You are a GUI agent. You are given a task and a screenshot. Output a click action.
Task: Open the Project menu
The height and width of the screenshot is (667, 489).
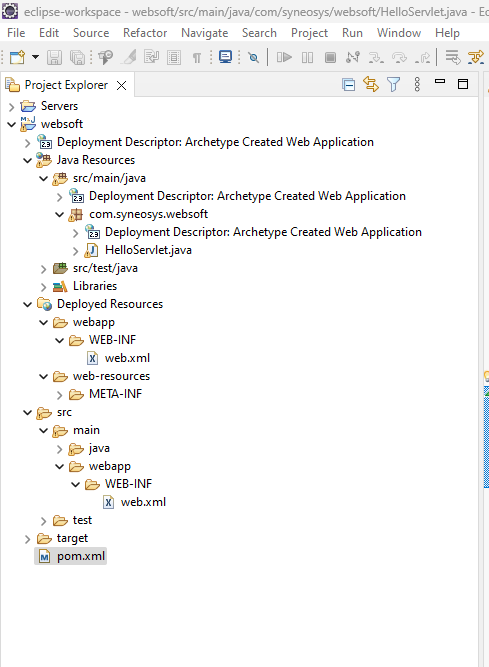coord(310,33)
